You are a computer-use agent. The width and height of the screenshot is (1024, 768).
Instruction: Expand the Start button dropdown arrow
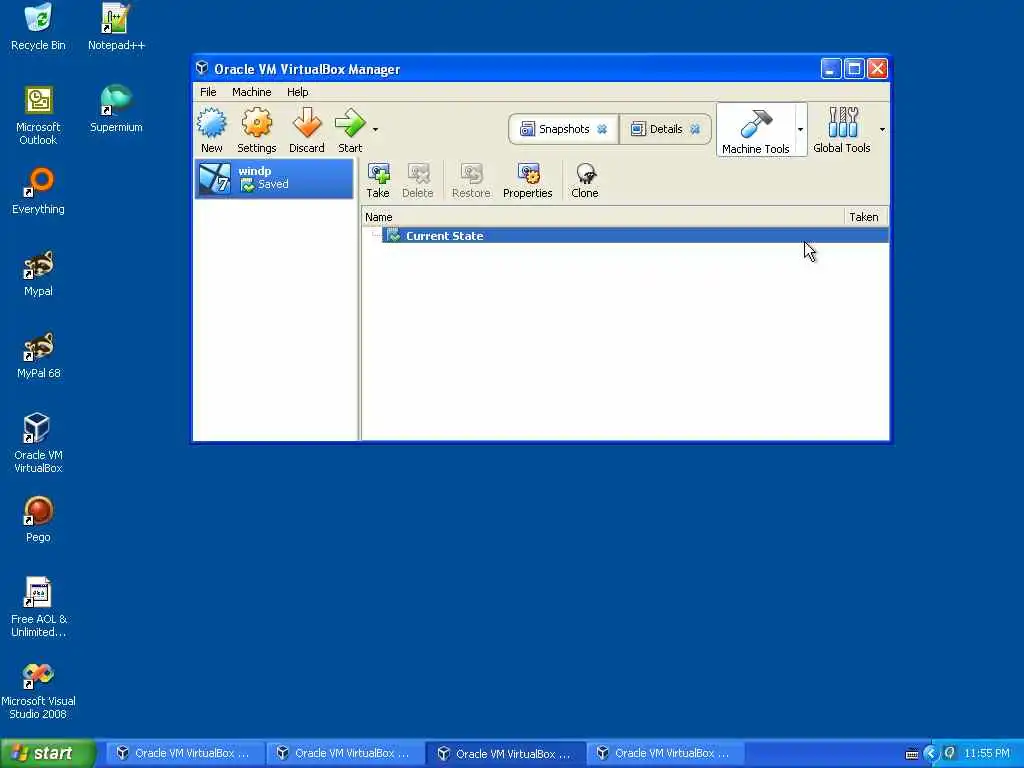(x=376, y=129)
